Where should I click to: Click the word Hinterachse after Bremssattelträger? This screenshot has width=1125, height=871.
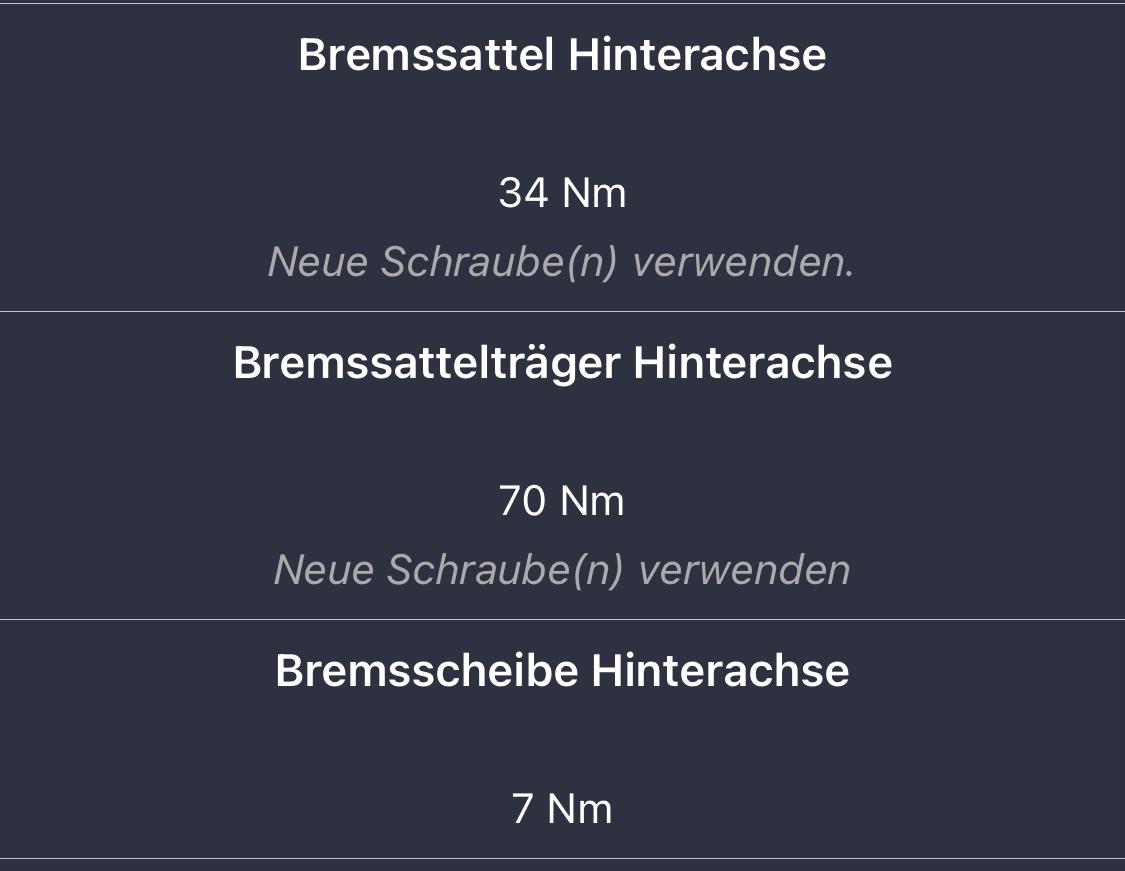763,362
